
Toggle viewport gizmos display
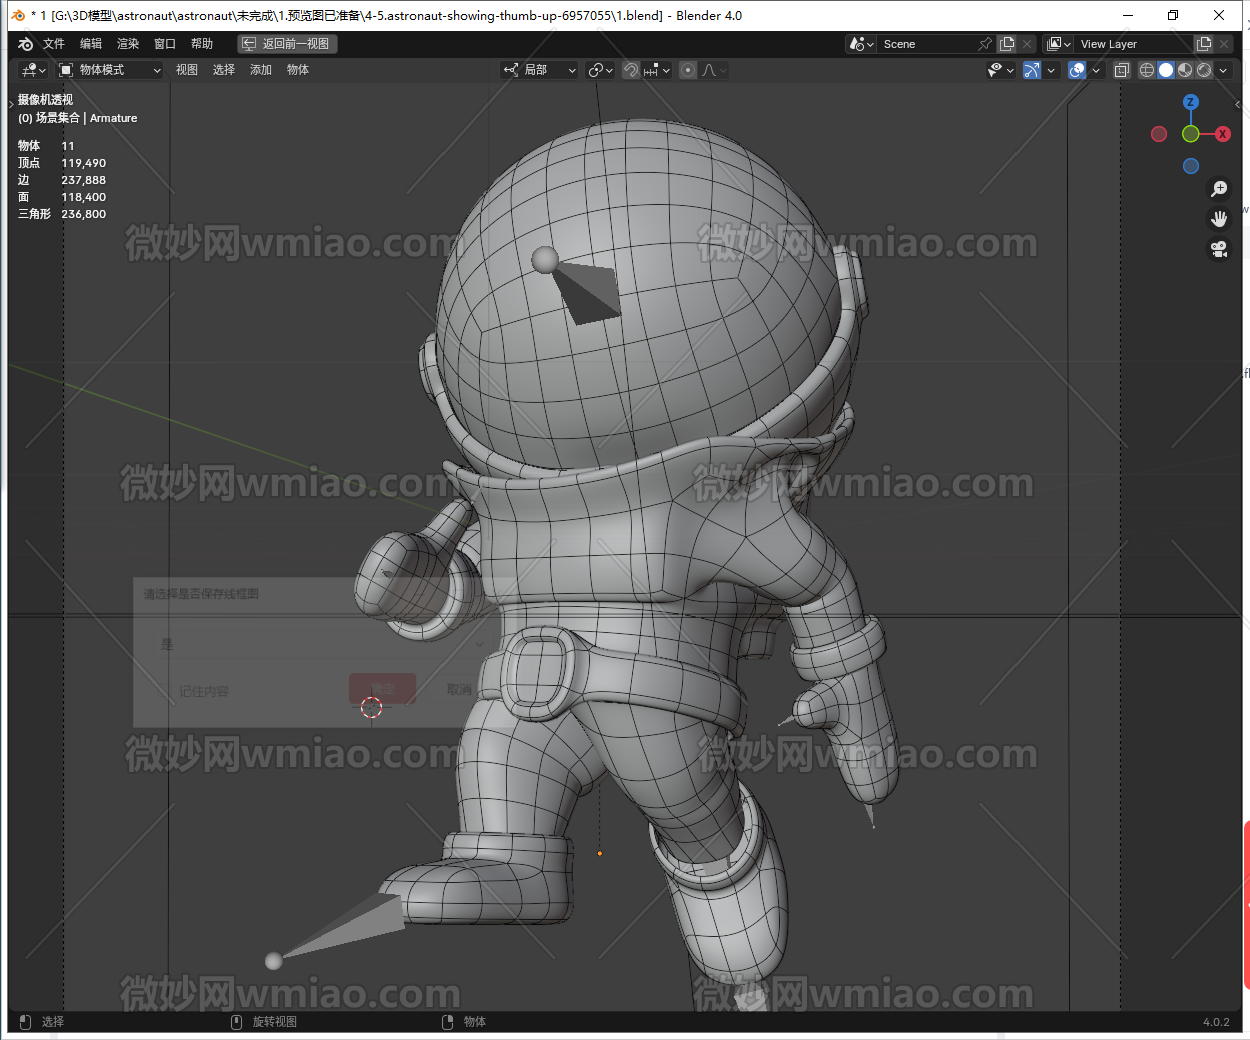[1032, 70]
